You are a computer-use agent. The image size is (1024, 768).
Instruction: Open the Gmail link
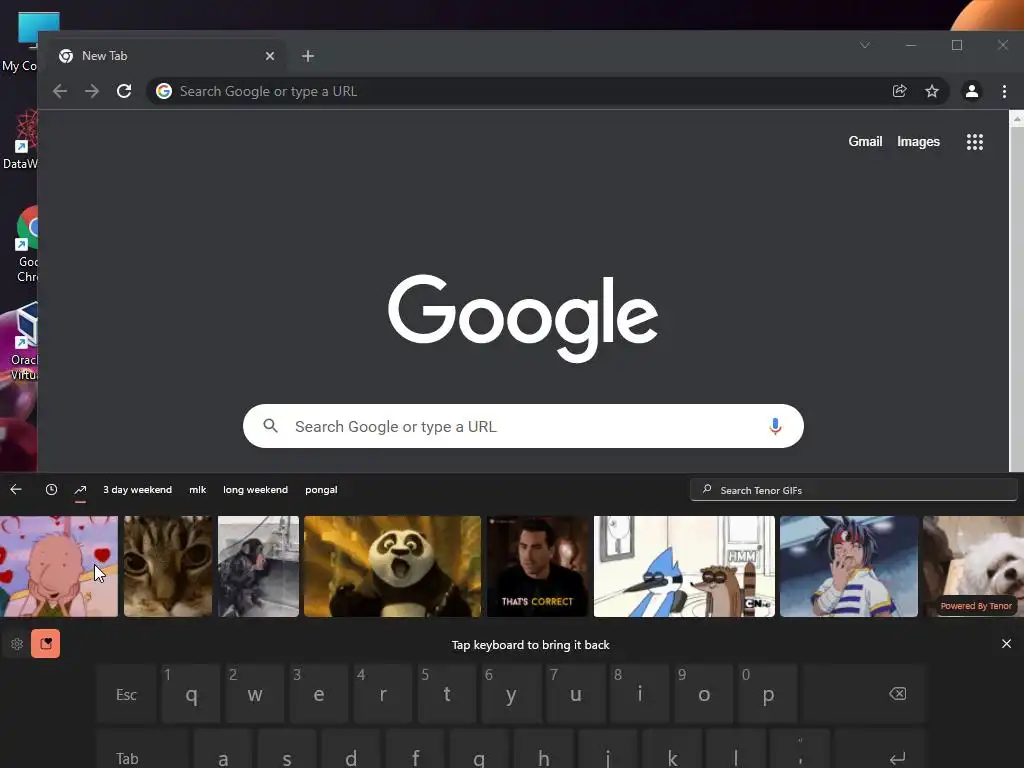865,142
